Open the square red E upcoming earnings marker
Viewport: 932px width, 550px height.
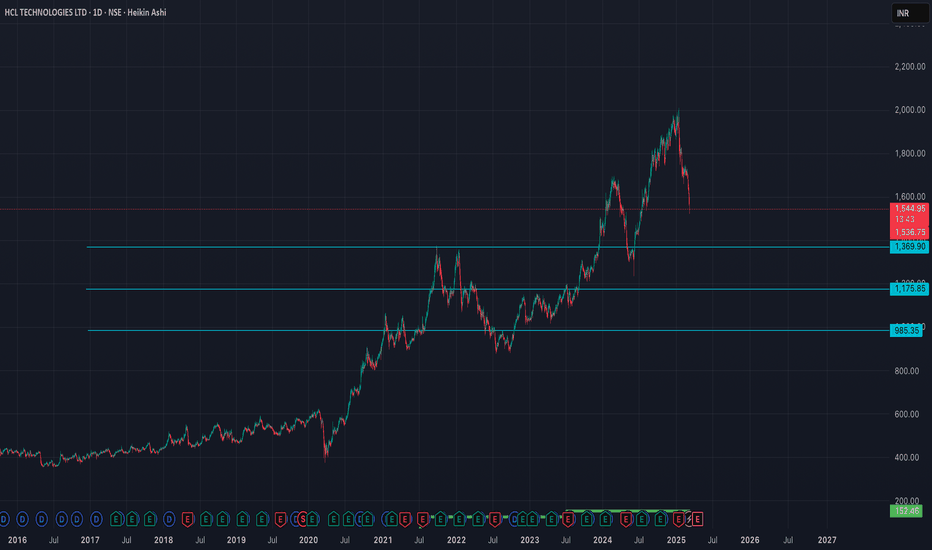[698, 519]
